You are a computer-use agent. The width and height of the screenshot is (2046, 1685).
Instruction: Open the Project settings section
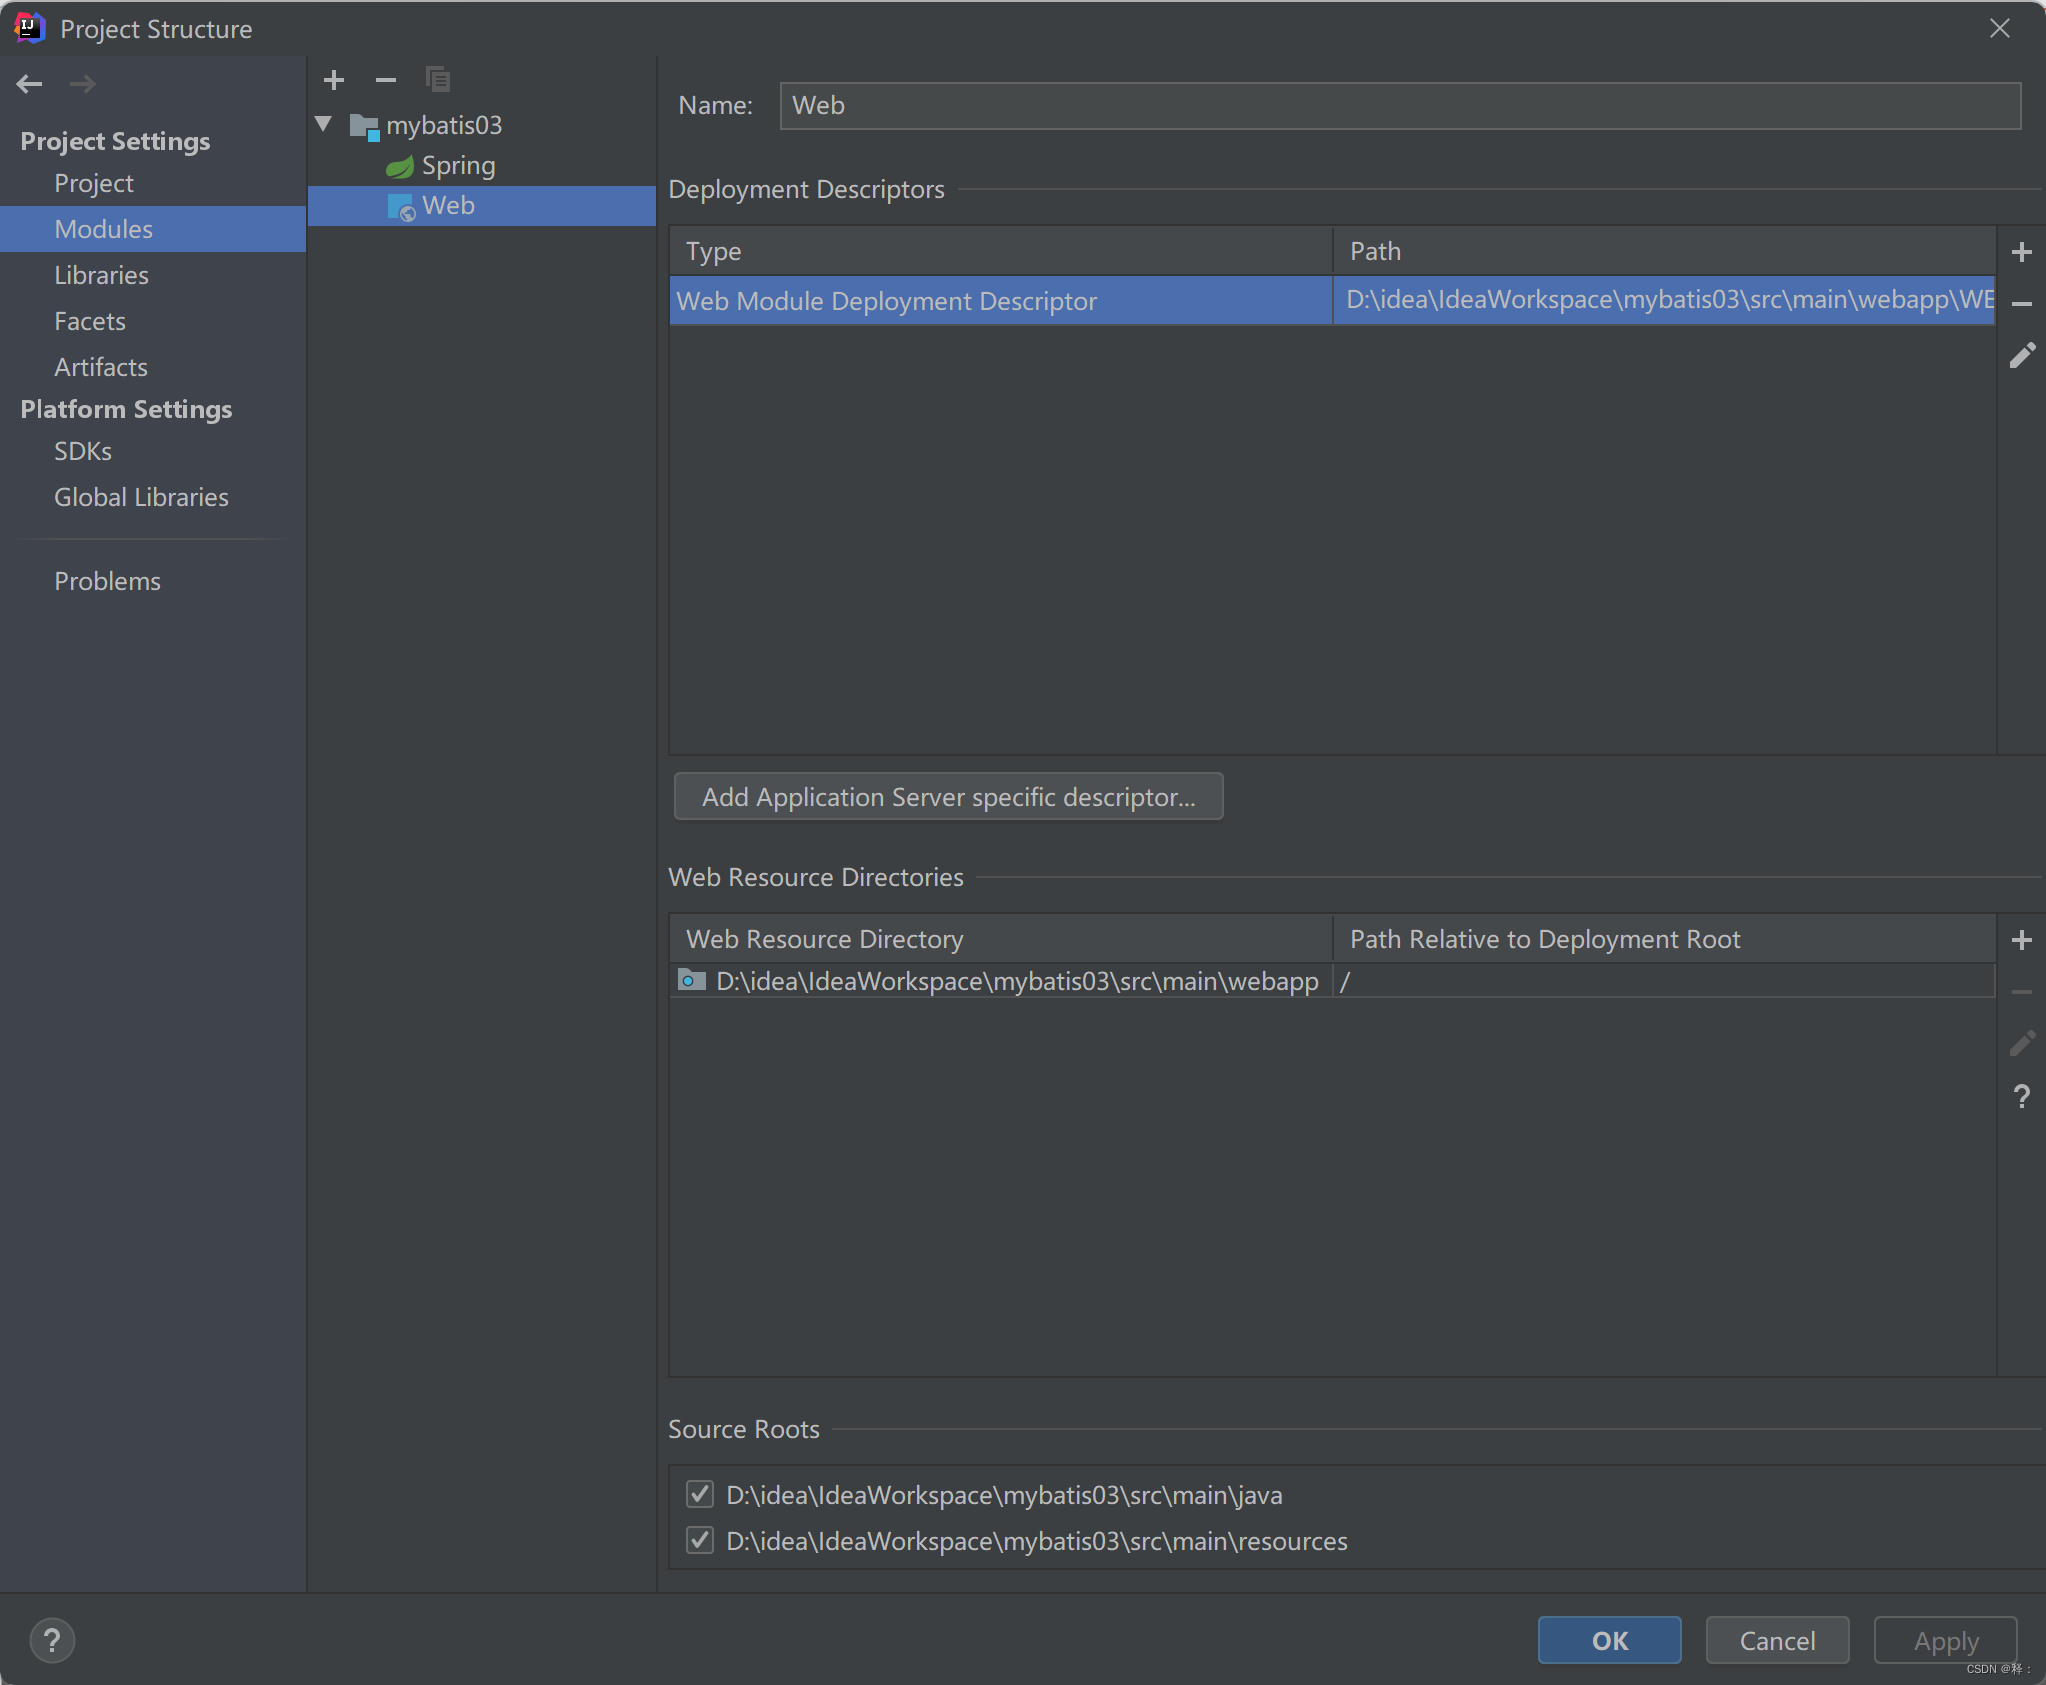click(94, 183)
